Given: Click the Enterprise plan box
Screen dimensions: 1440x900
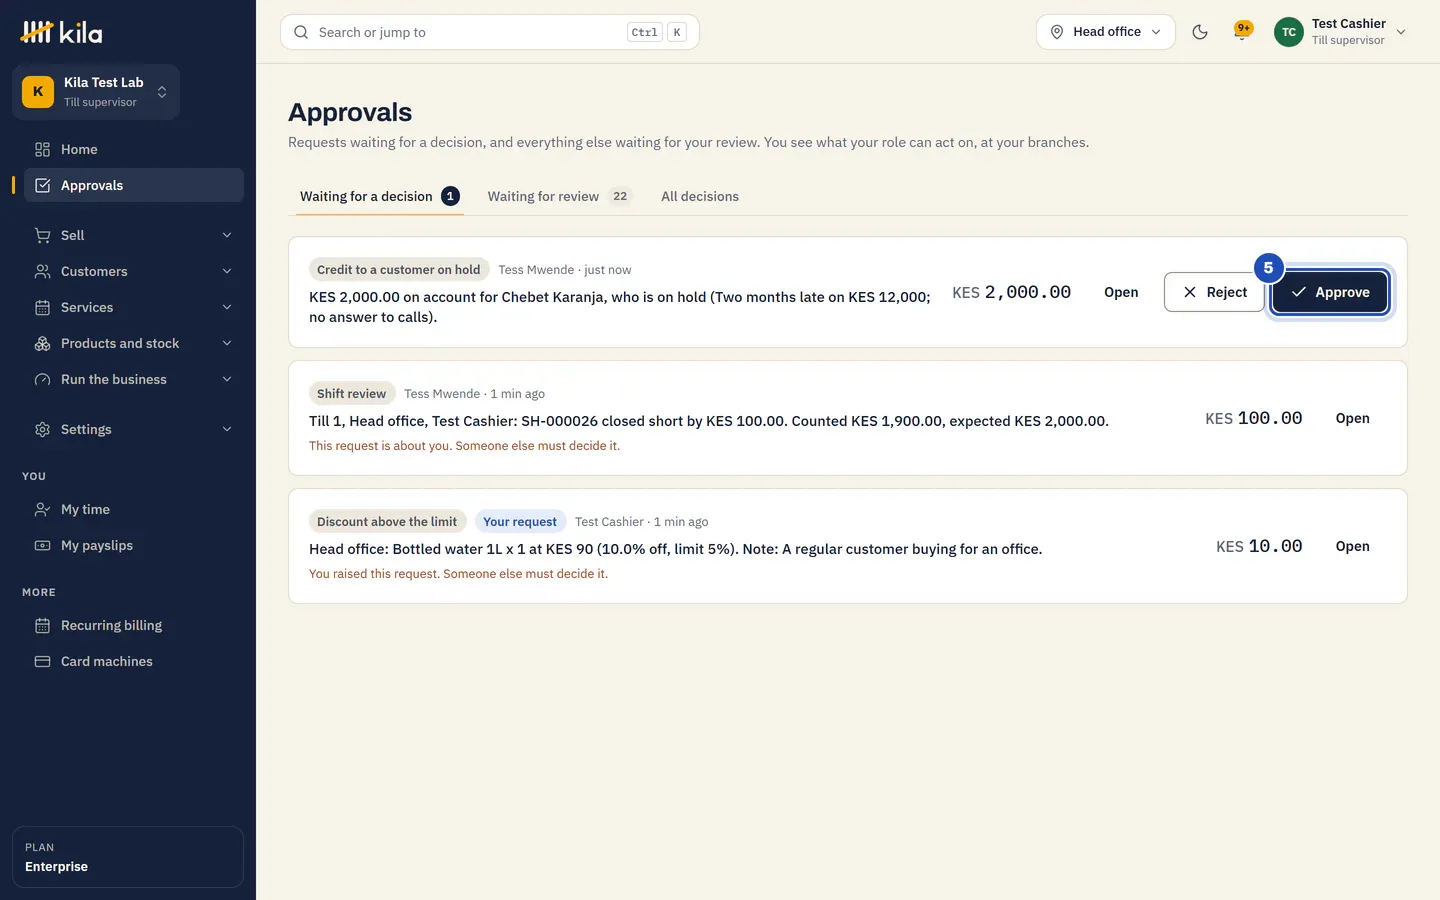Looking at the screenshot, I should coord(128,857).
